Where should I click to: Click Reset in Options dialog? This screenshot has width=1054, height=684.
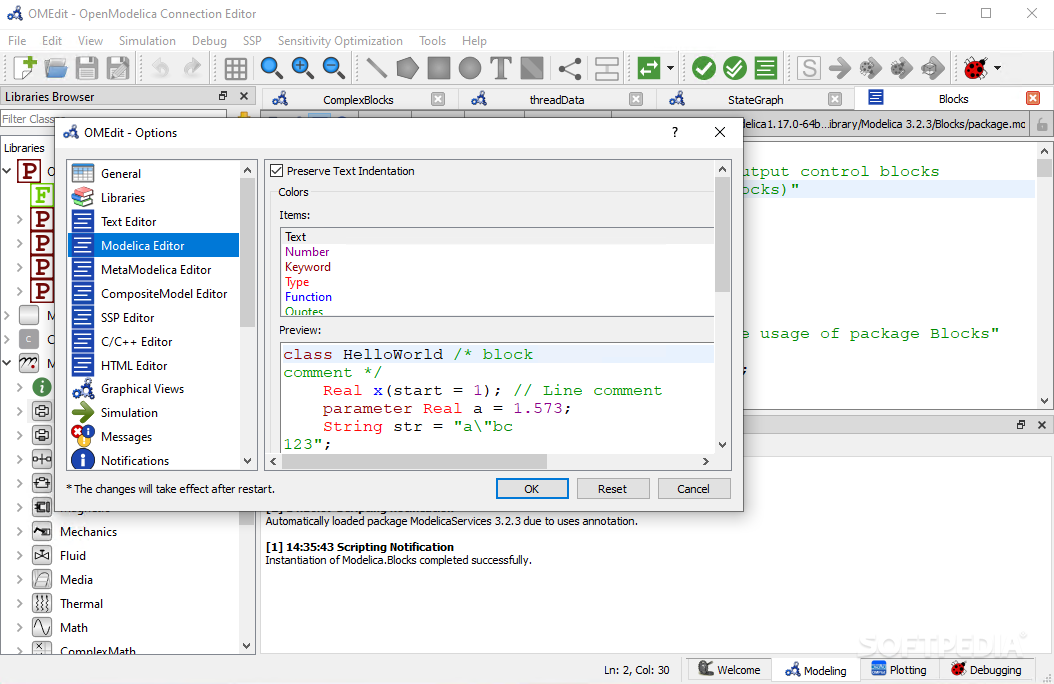(x=612, y=488)
